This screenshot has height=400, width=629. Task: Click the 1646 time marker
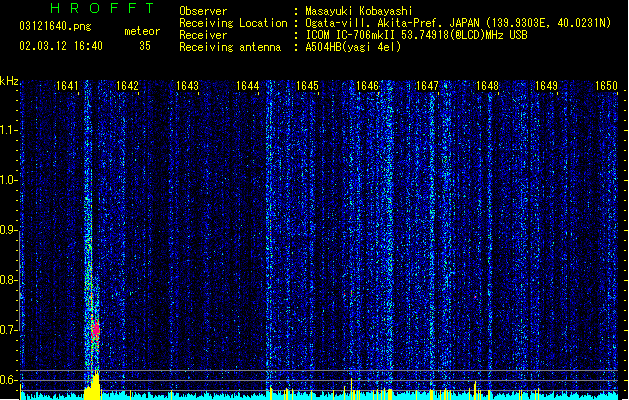[x=367, y=86]
